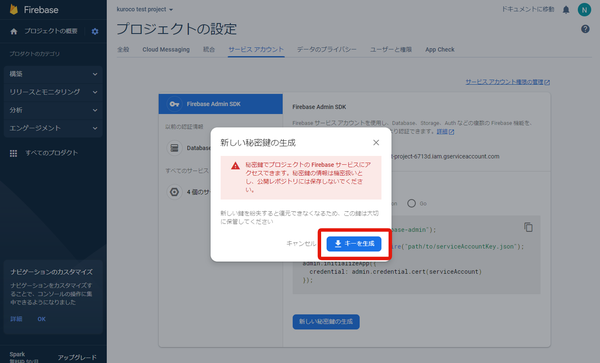This screenshot has height=363, width=600.
Task: Click the すべてのプロダクト grid icon
Action: click(13, 153)
